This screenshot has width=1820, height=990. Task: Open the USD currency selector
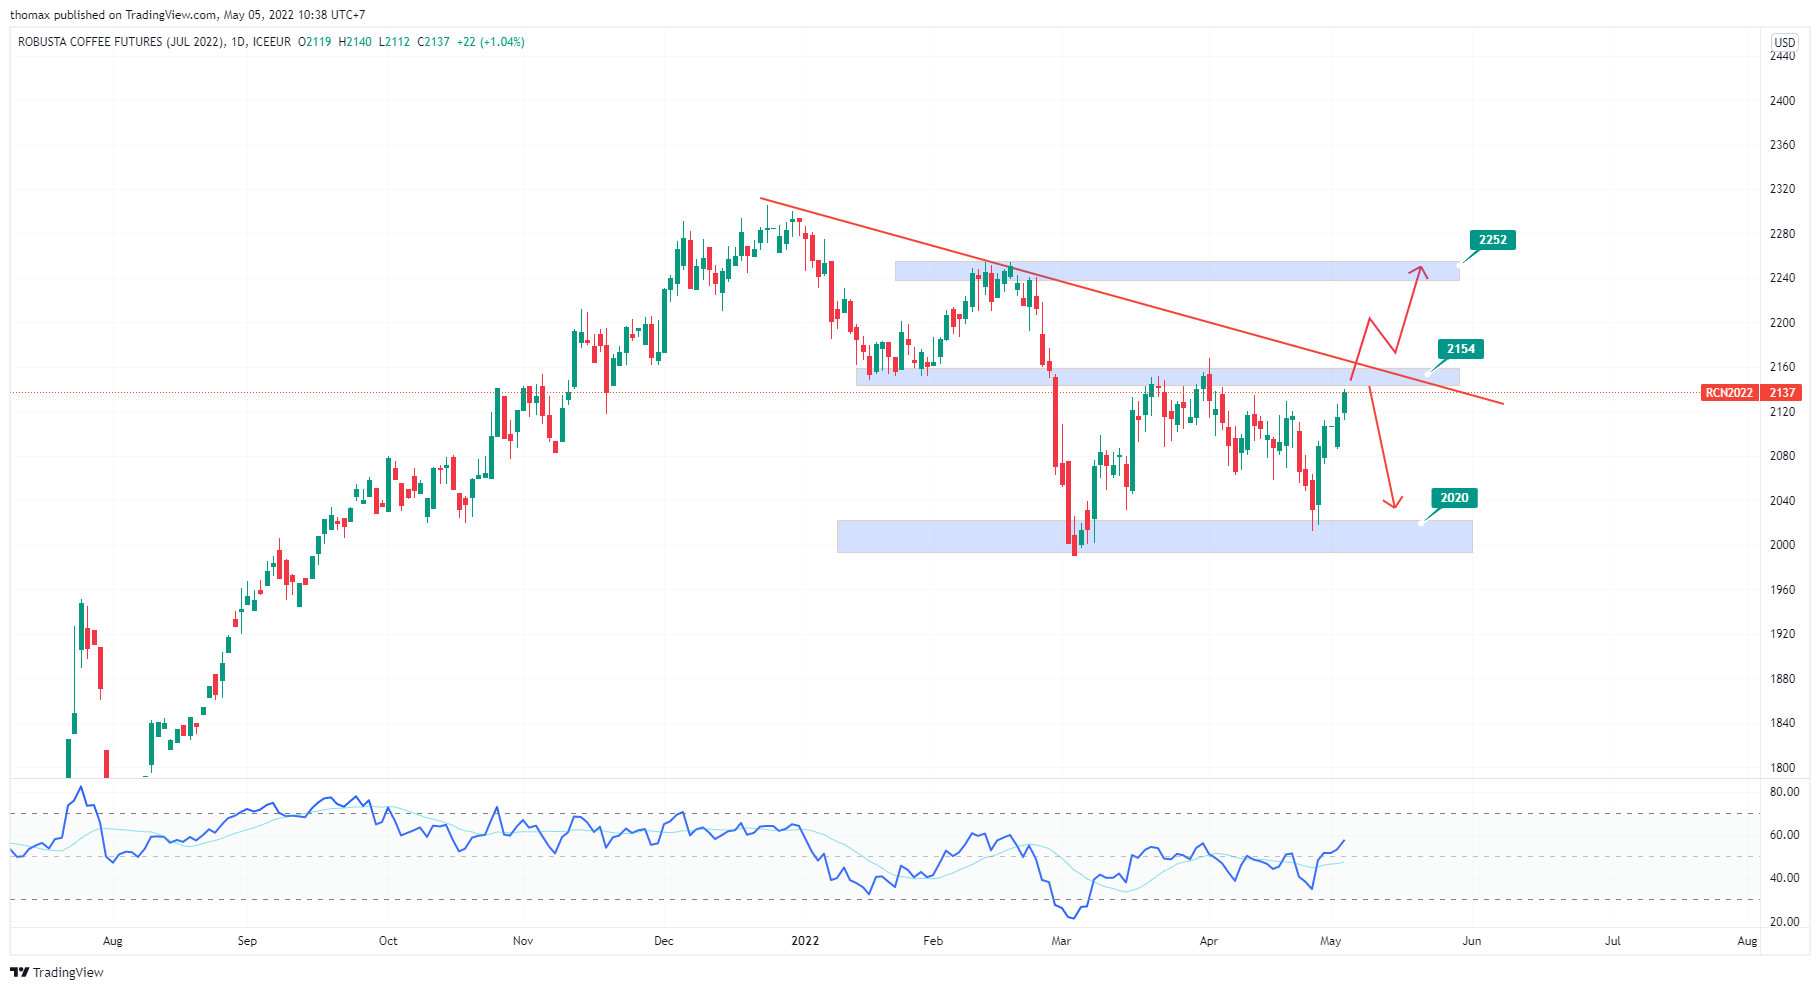click(x=1784, y=42)
